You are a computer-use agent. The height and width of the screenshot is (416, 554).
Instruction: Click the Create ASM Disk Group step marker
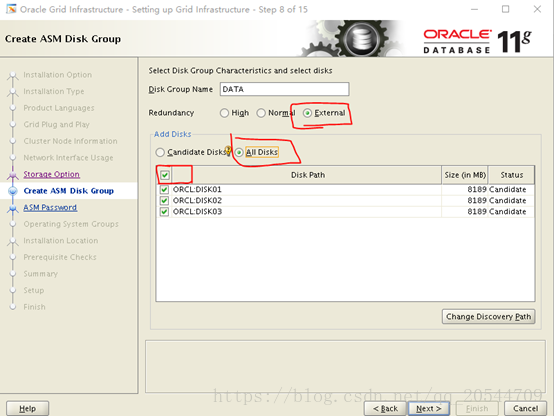pyautogui.click(x=13, y=191)
